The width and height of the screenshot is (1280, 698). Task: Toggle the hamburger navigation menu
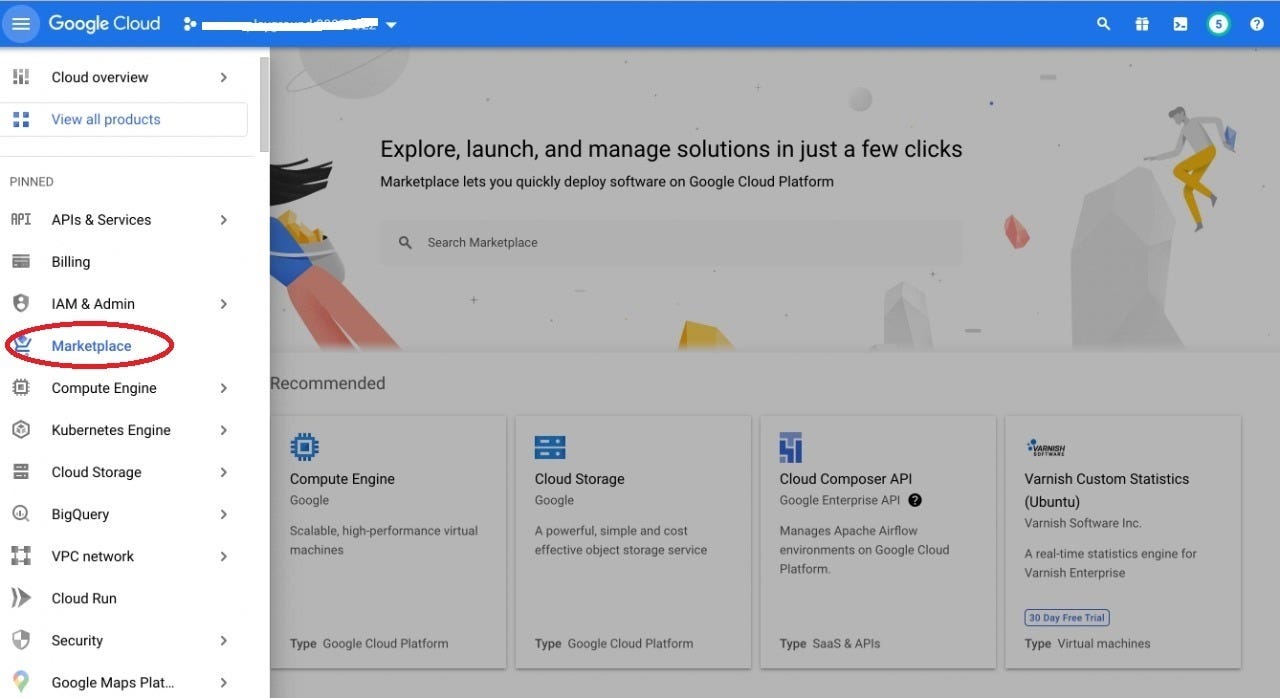point(21,24)
